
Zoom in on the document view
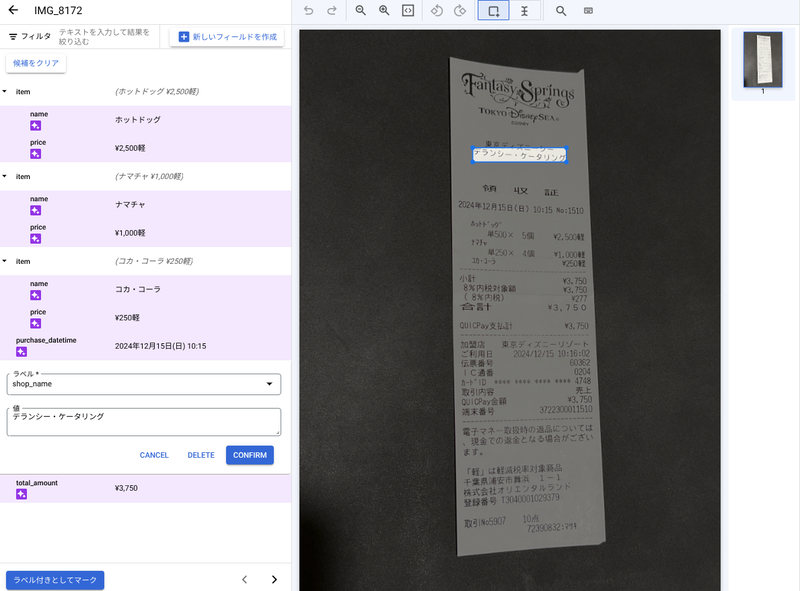[x=384, y=11]
